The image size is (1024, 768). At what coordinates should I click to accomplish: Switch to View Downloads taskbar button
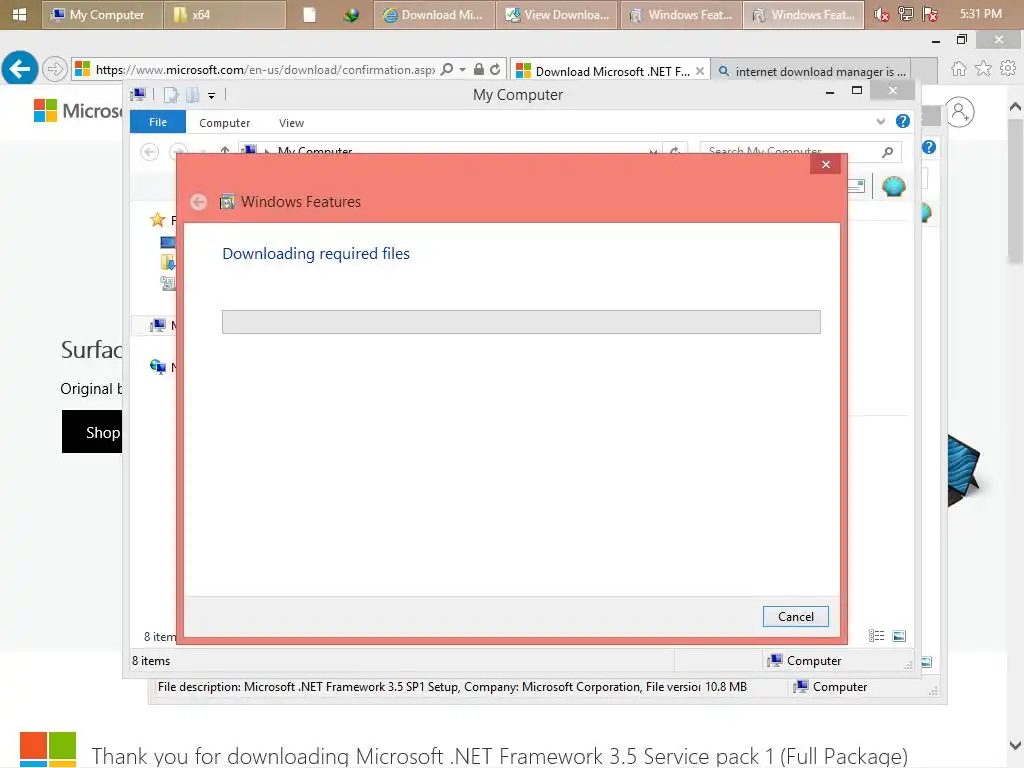[558, 14]
